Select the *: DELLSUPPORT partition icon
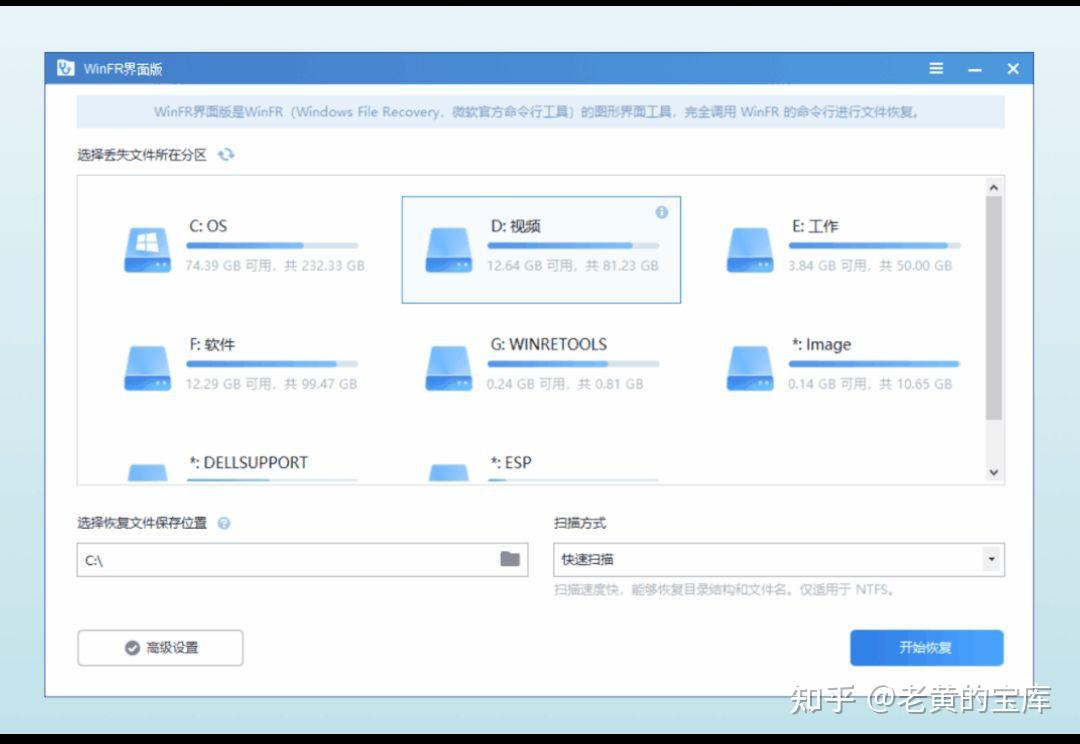The width and height of the screenshot is (1080, 744). point(147,473)
